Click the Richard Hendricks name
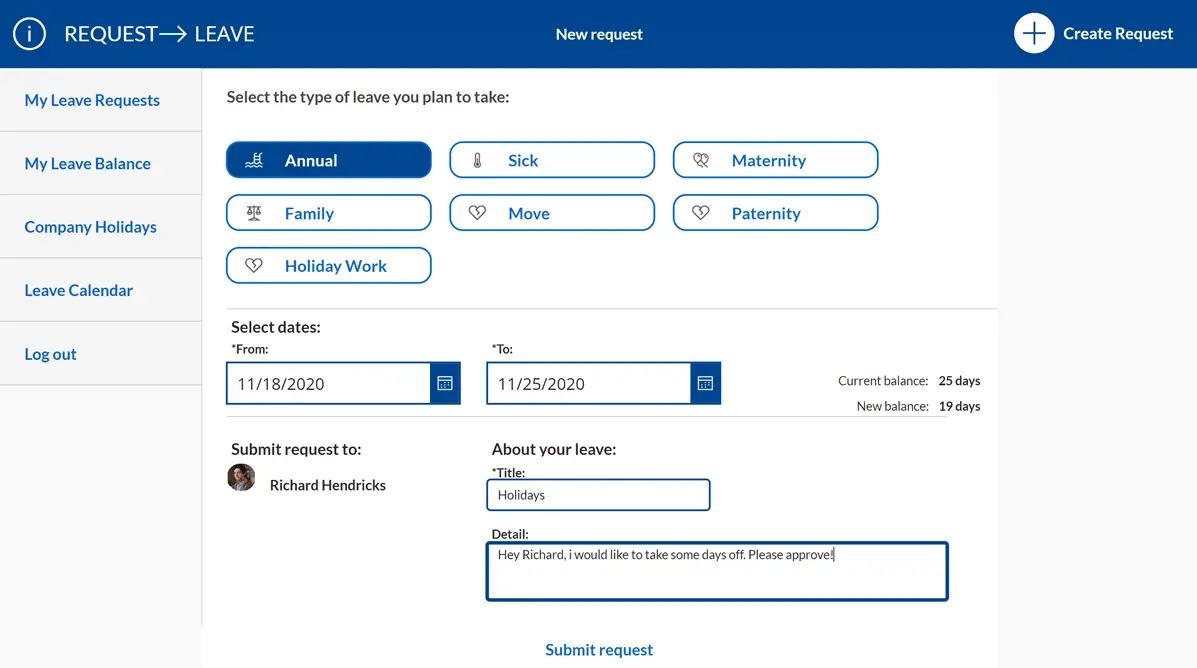Image resolution: width=1197 pixels, height=668 pixels. click(327, 486)
